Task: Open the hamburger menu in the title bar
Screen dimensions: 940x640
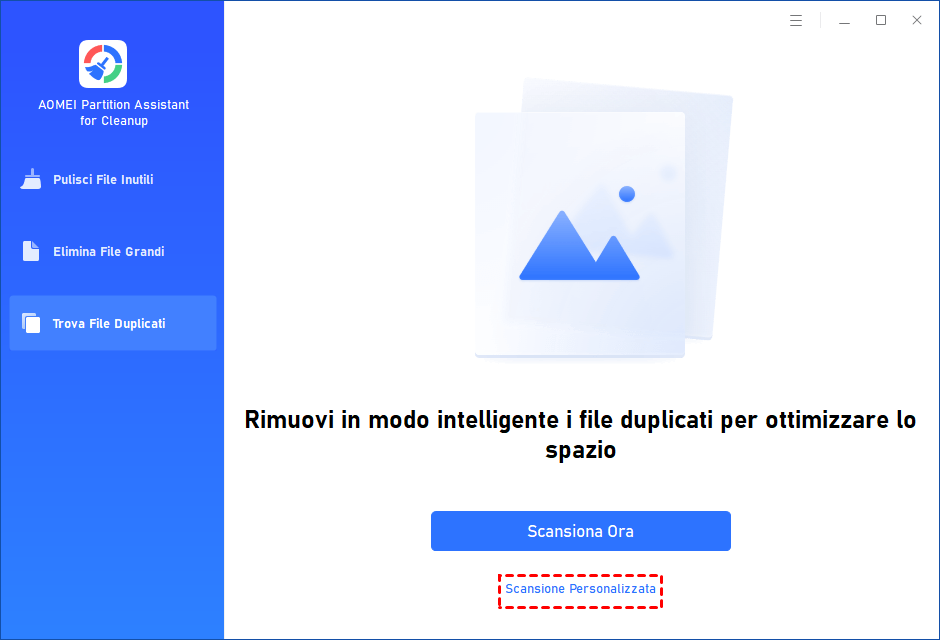Action: 796,20
